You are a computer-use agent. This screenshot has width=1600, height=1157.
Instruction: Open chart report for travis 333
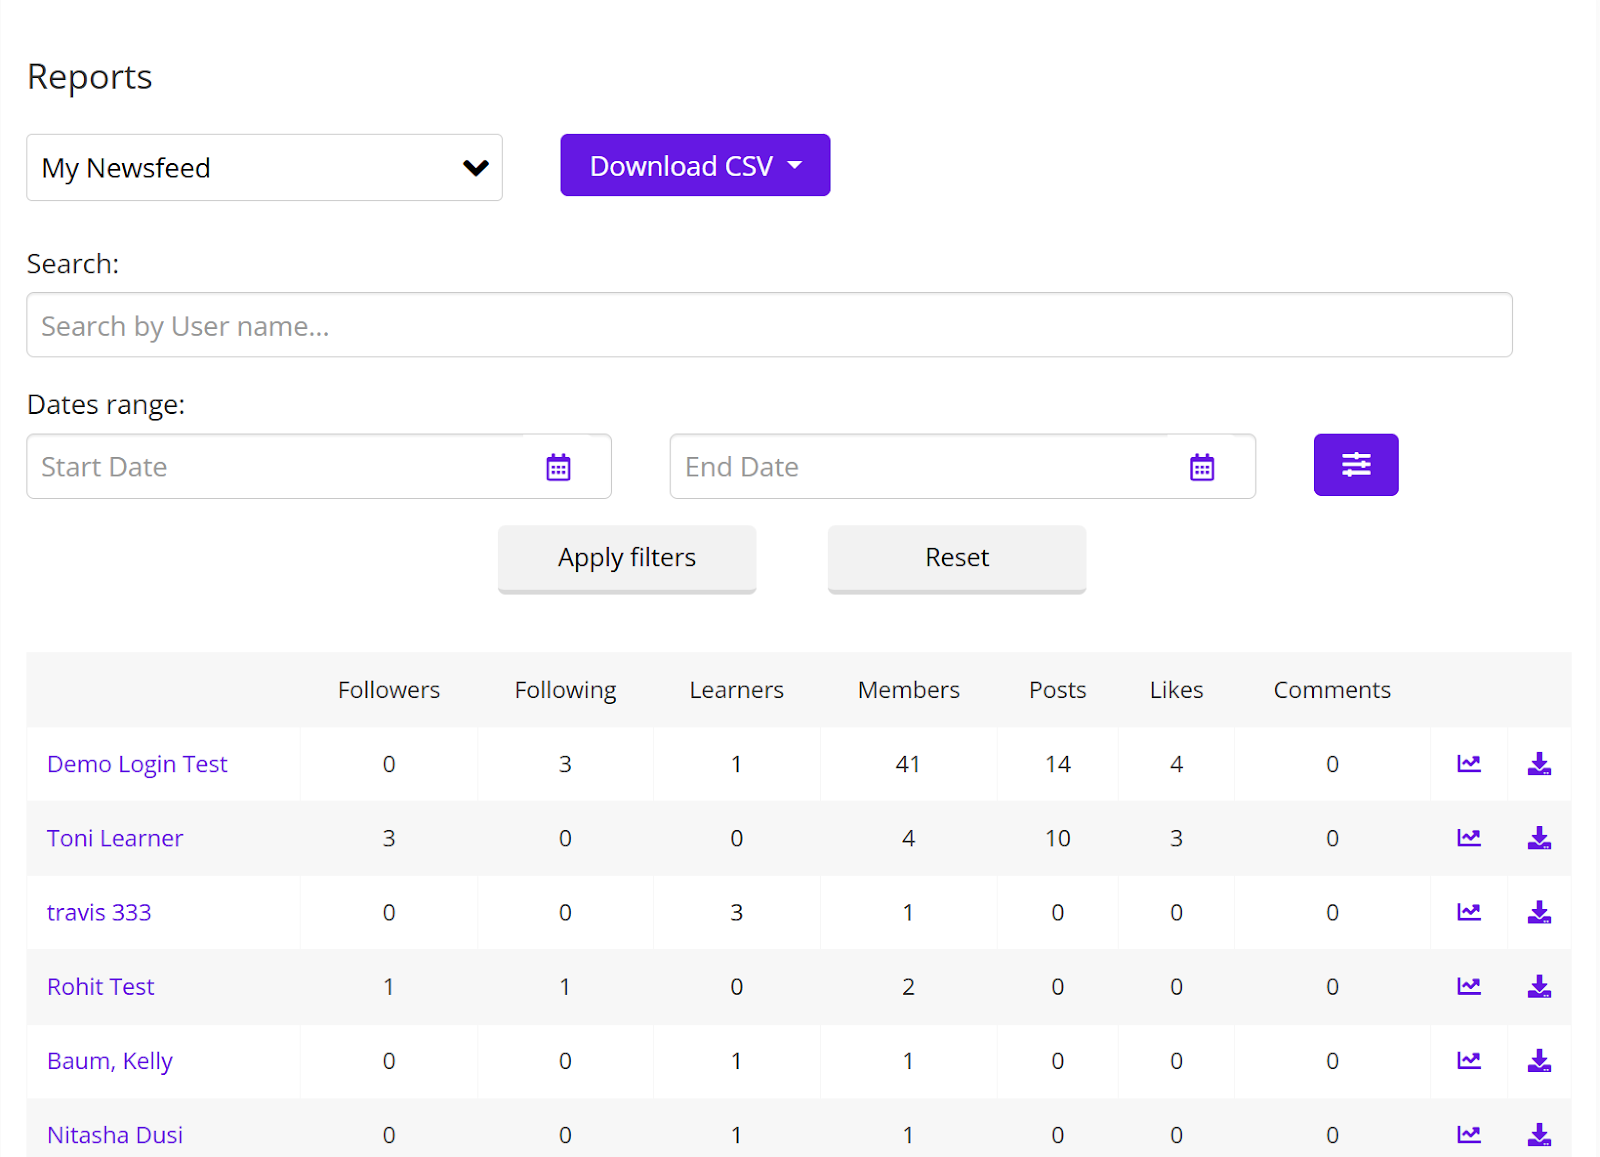point(1468,912)
